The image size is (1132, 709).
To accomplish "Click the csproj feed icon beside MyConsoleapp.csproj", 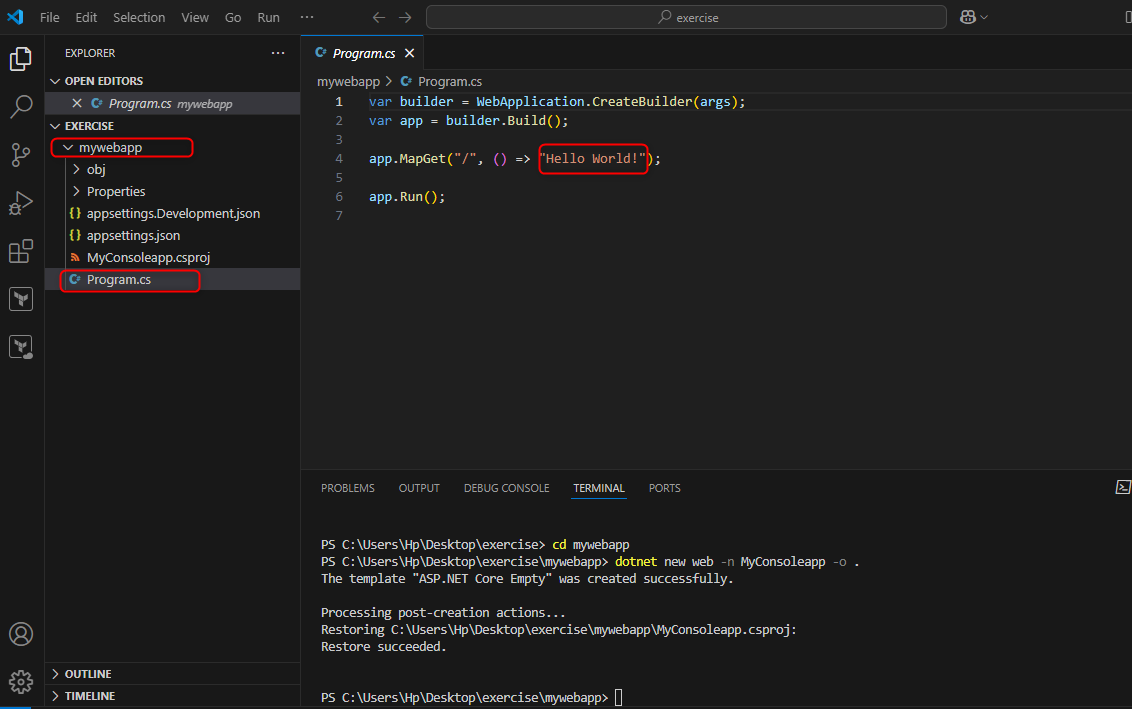I will pos(74,258).
